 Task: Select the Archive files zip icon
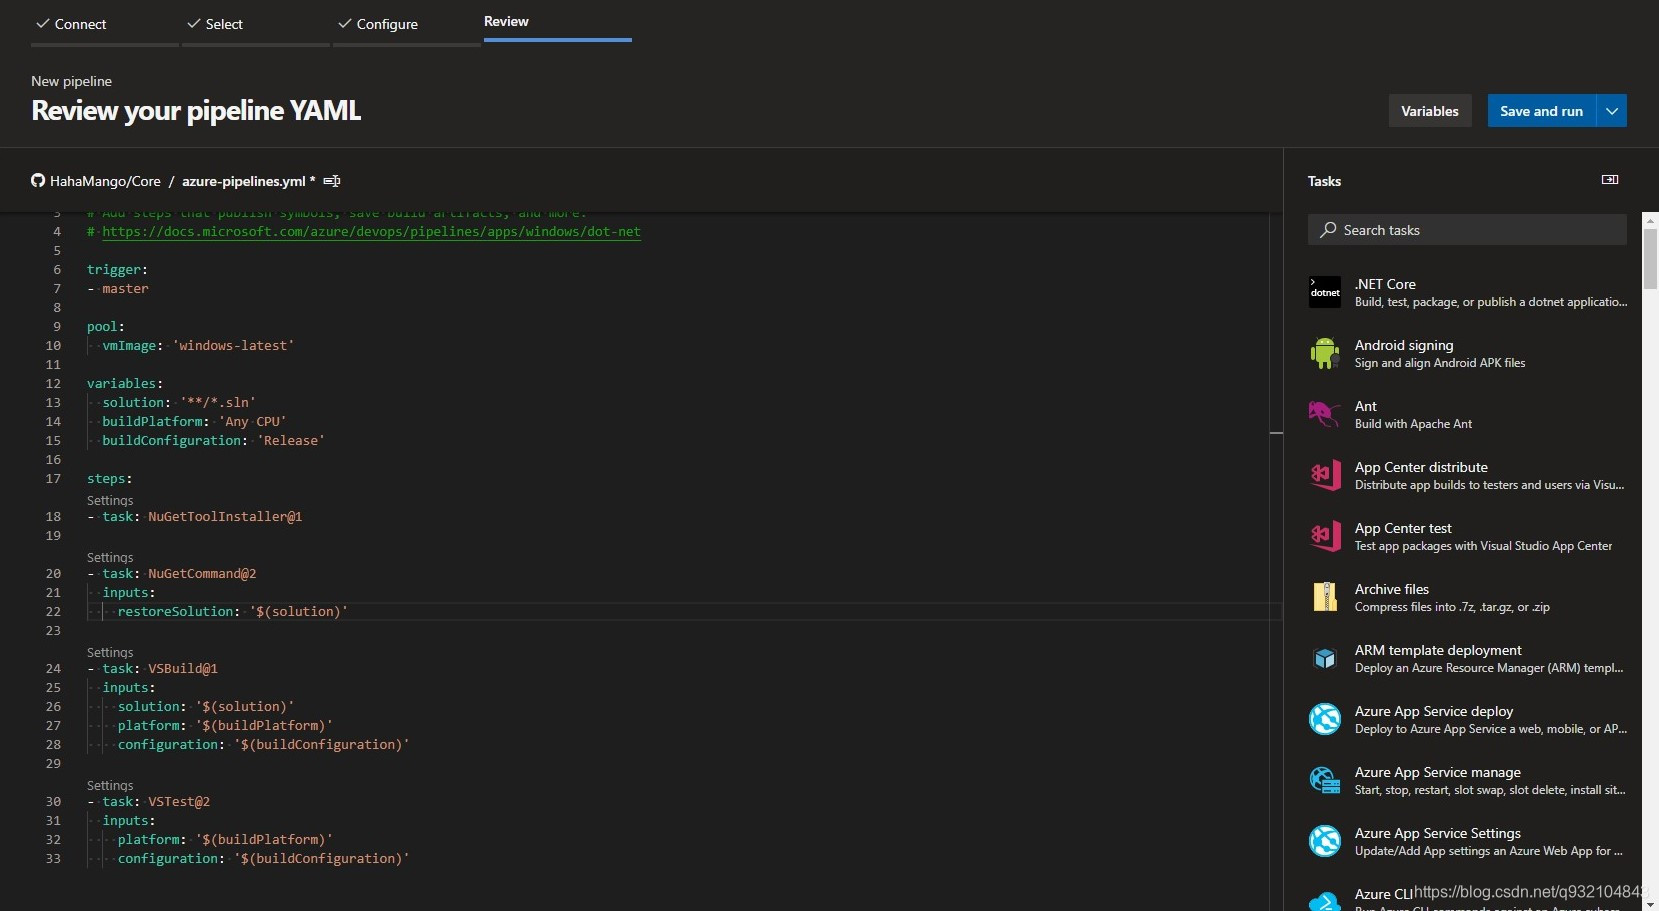(x=1325, y=597)
